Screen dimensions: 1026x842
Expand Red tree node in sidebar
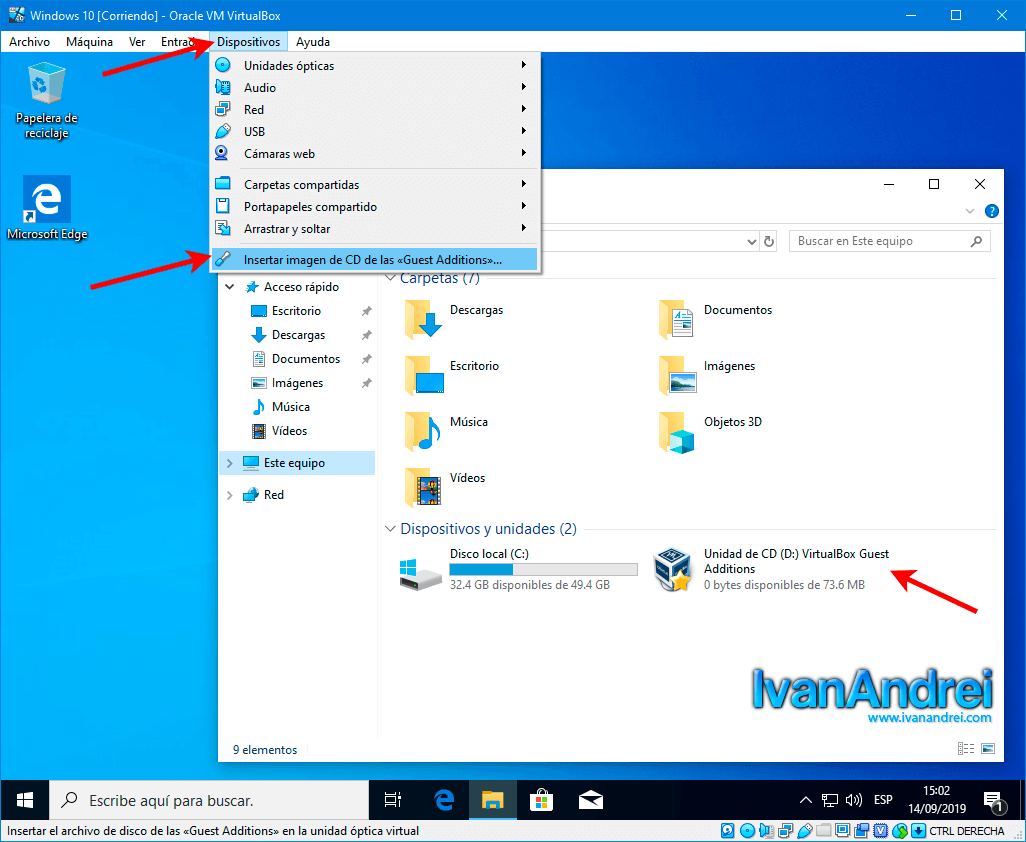click(230, 495)
